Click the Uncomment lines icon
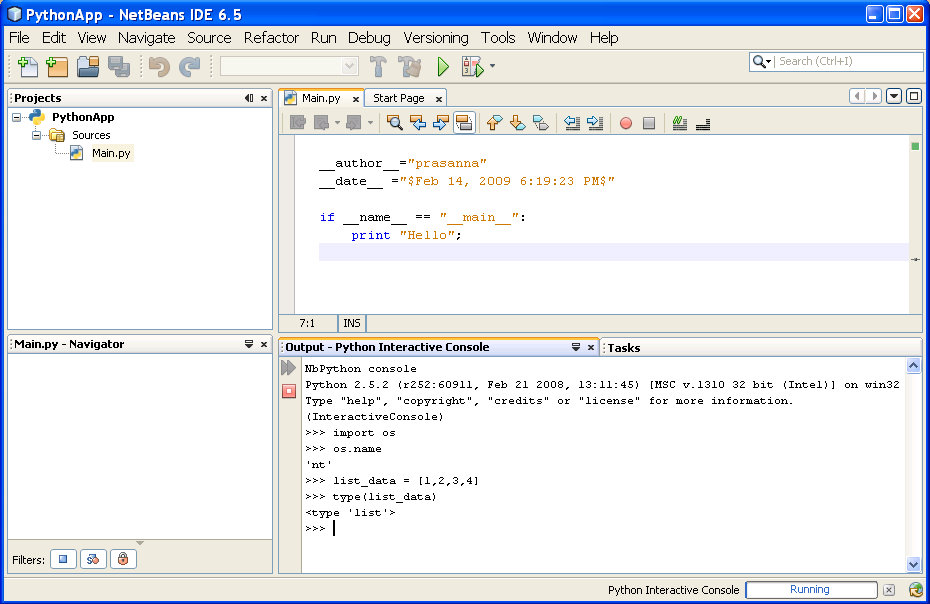 703,123
